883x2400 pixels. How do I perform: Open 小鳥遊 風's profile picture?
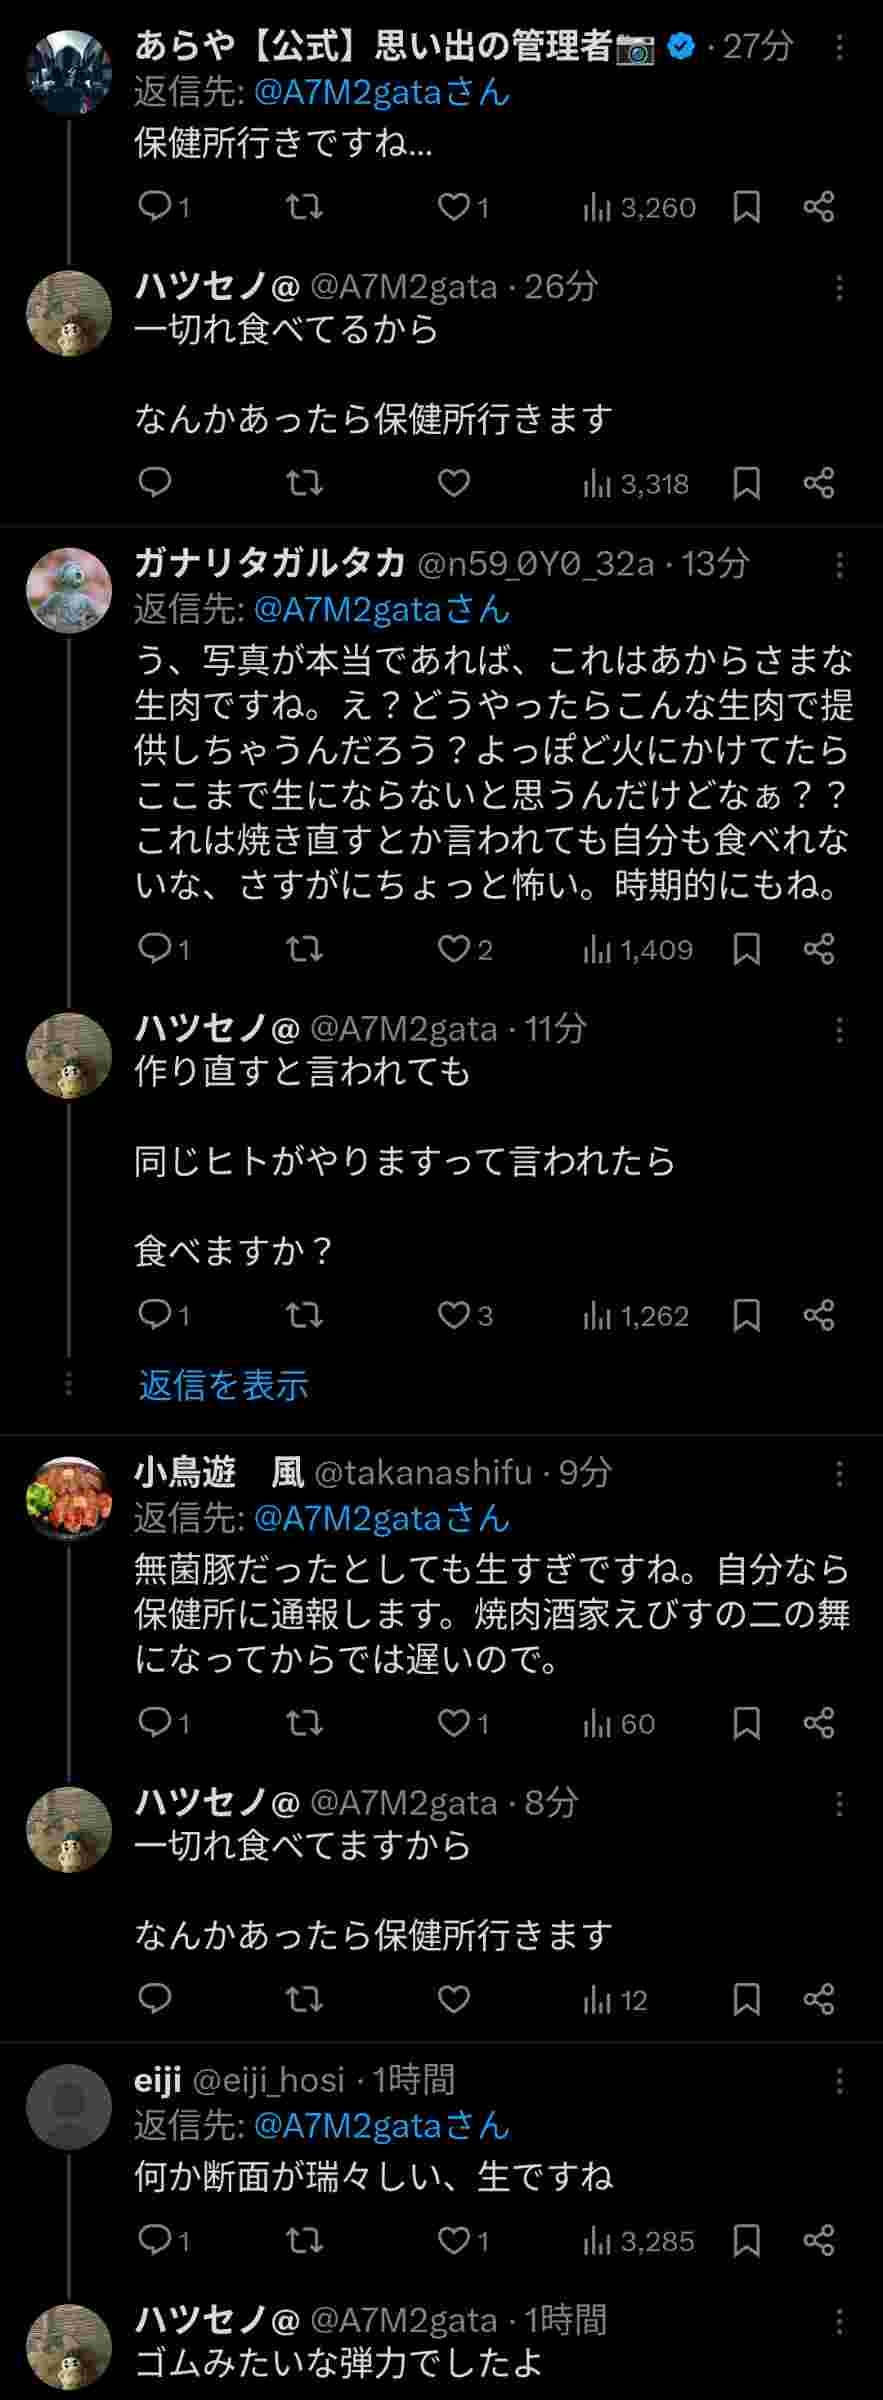pos(68,1497)
